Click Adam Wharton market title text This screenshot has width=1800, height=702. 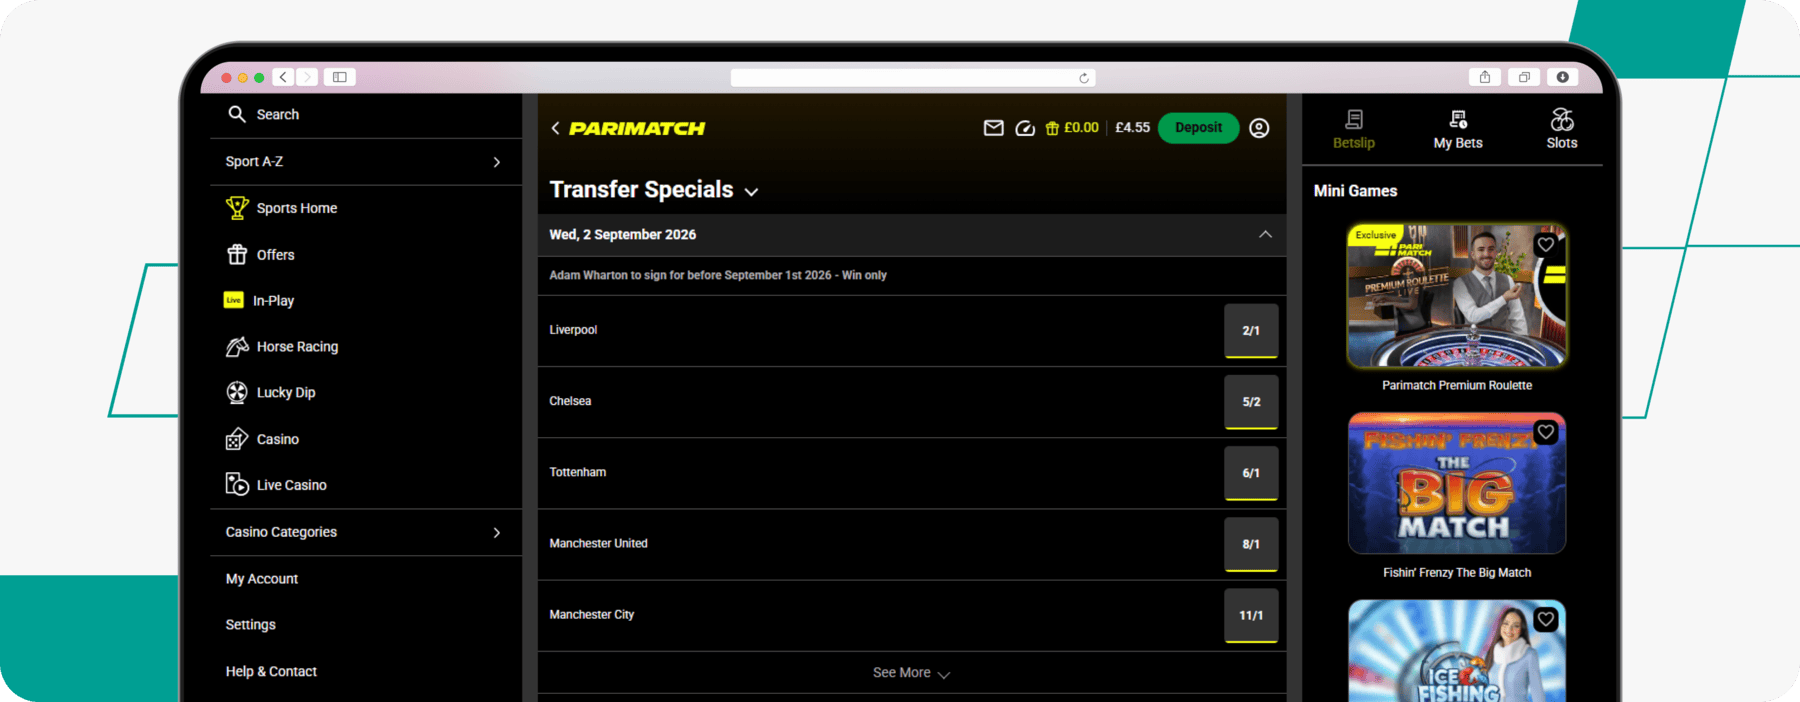[718, 275]
